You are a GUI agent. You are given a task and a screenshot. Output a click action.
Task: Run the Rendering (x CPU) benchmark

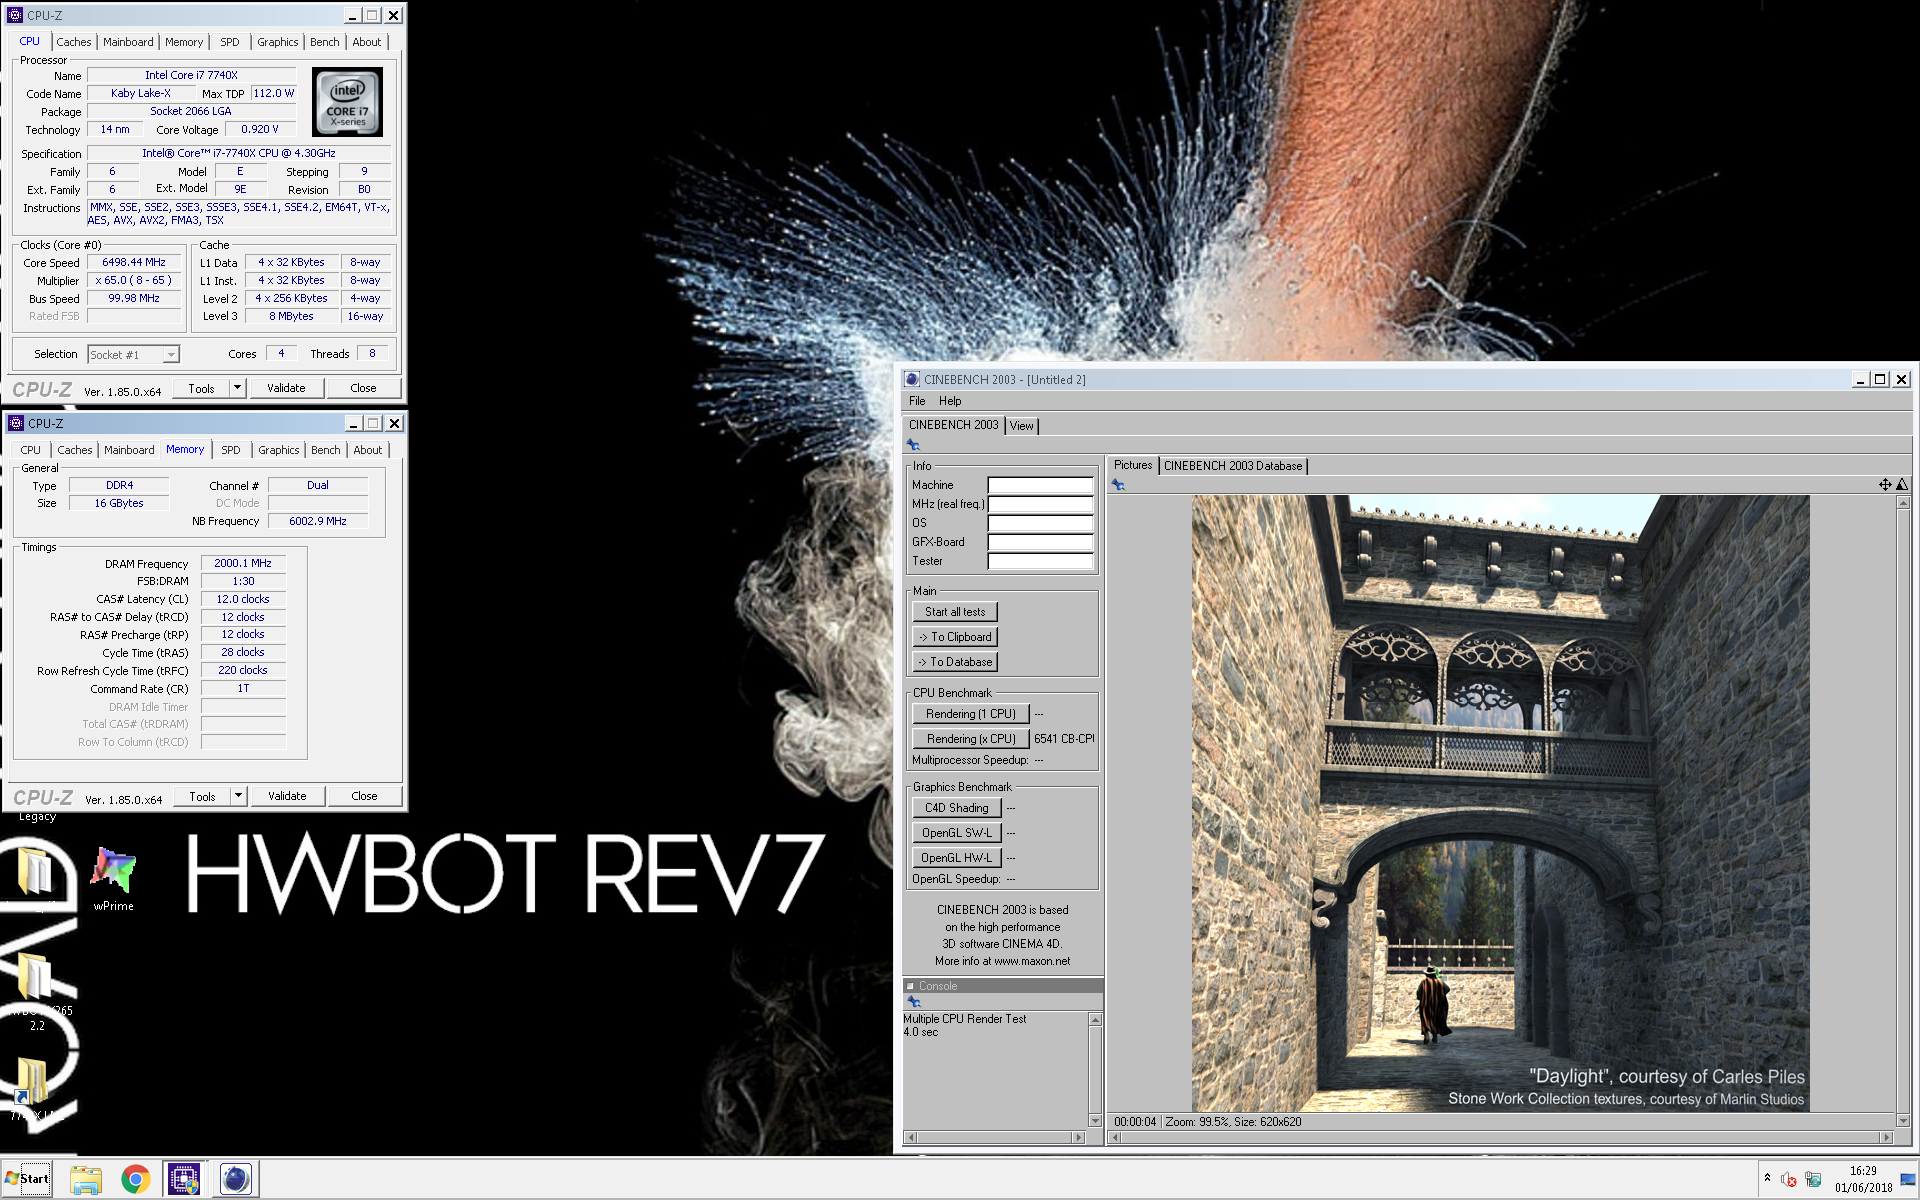[970, 739]
